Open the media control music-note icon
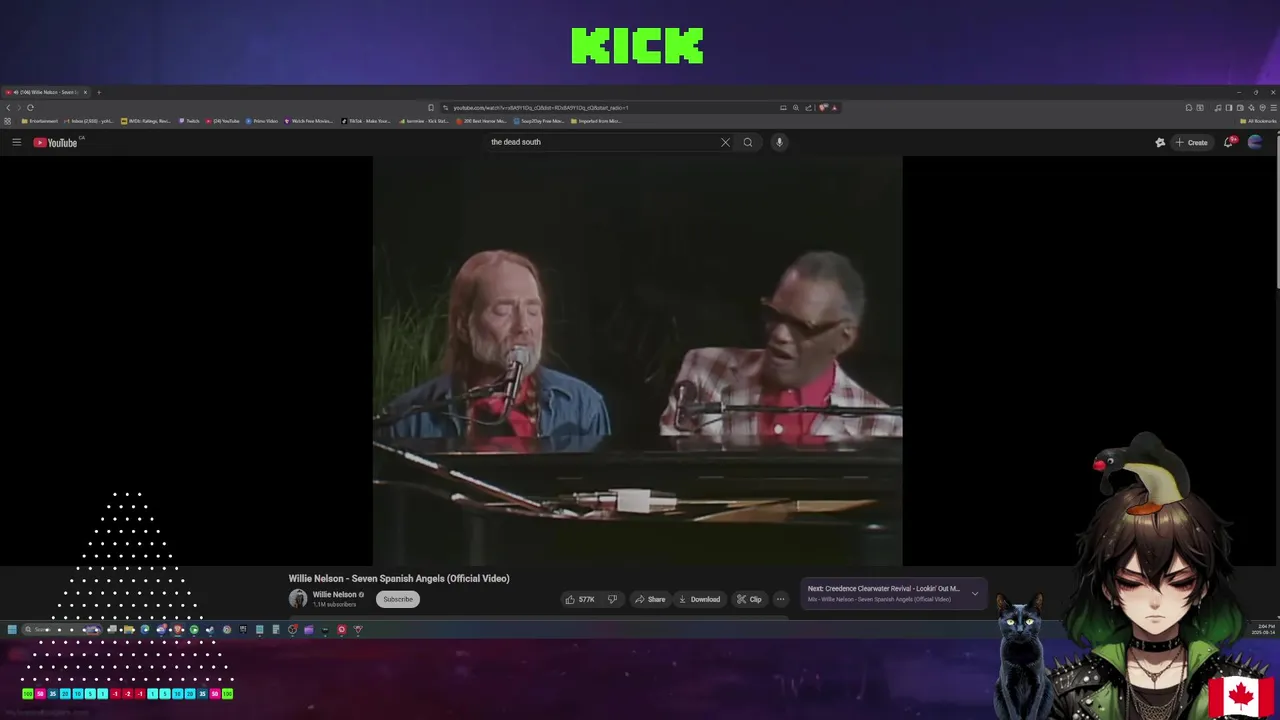This screenshot has height=720, width=1280. (1217, 107)
